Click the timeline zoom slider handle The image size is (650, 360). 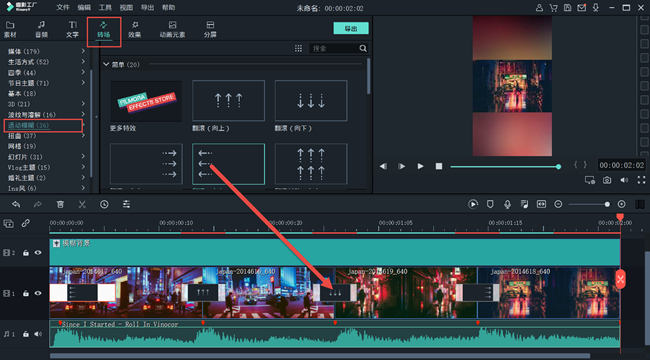[x=607, y=204]
